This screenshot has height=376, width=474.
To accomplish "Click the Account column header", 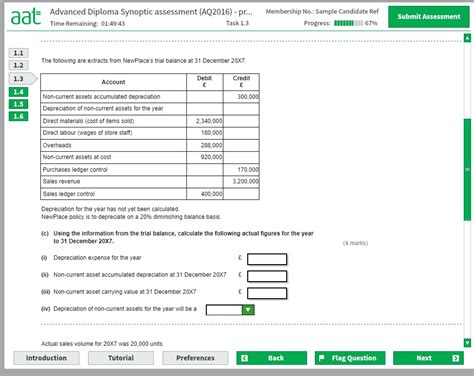I will [x=113, y=82].
